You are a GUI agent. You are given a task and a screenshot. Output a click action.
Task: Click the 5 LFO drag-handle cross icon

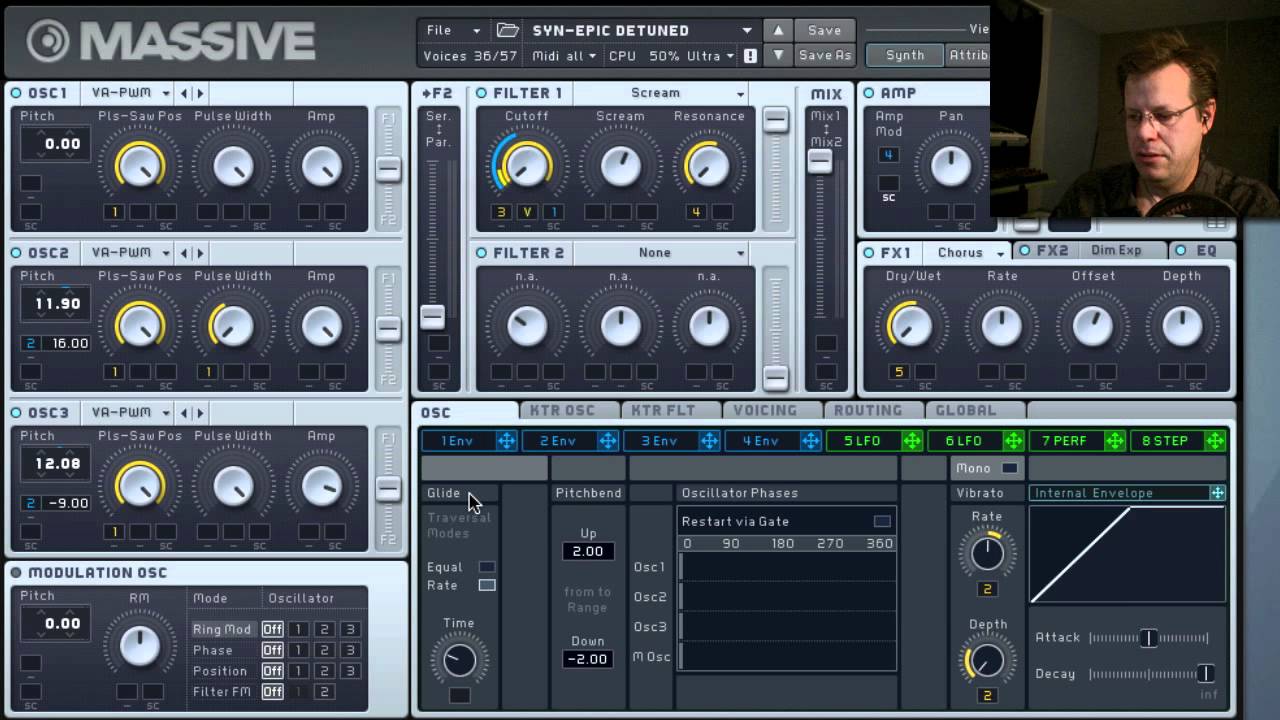click(x=912, y=441)
